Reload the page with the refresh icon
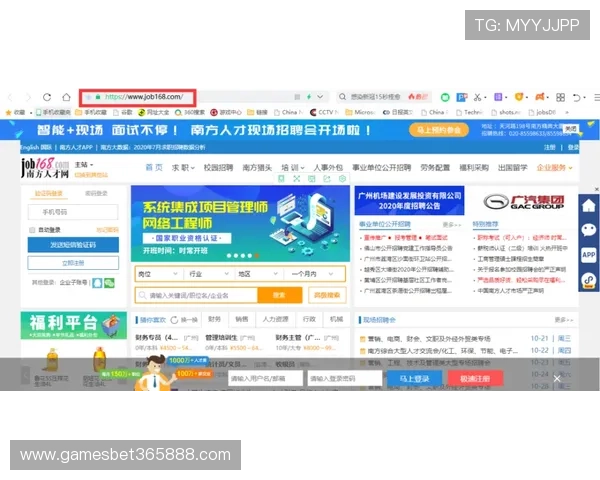This screenshot has width=600, height=480. [x=47, y=97]
